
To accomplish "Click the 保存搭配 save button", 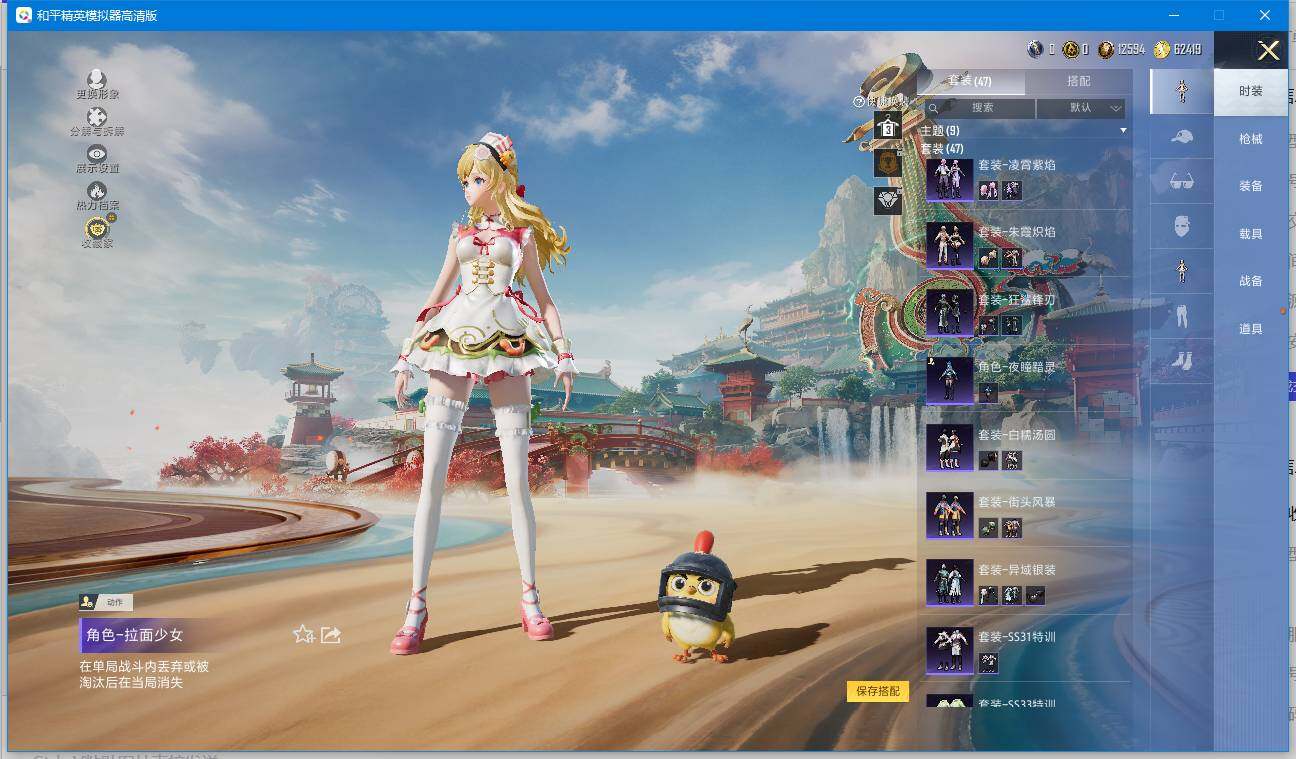I will click(878, 691).
